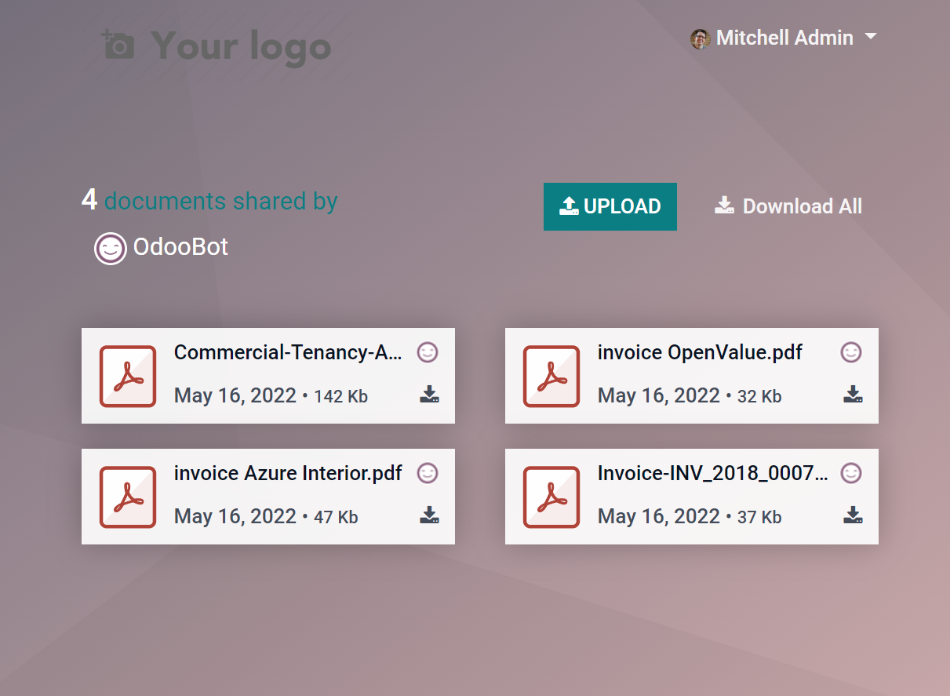Click the PDF icon for invoice Azure Interior.pdf
950x696 pixels.
(x=128, y=496)
